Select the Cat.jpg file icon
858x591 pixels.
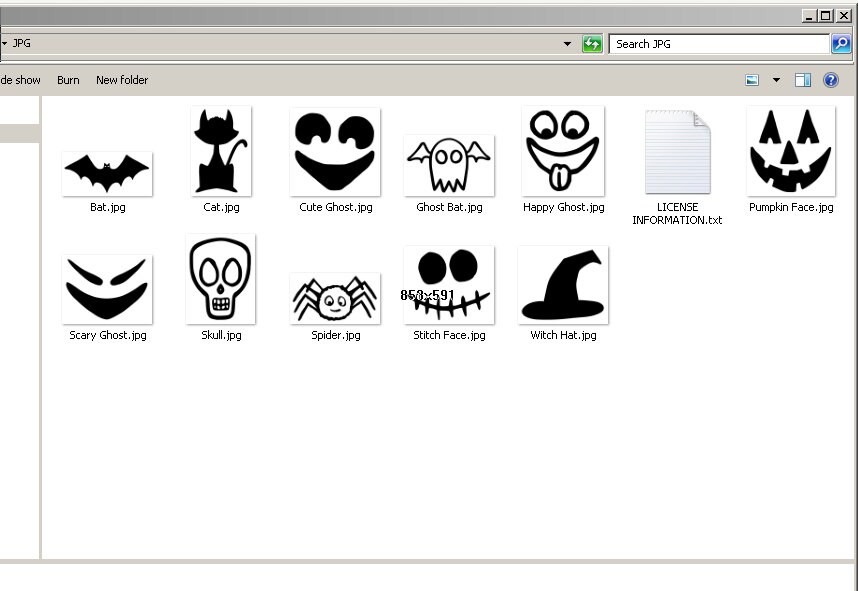(220, 151)
